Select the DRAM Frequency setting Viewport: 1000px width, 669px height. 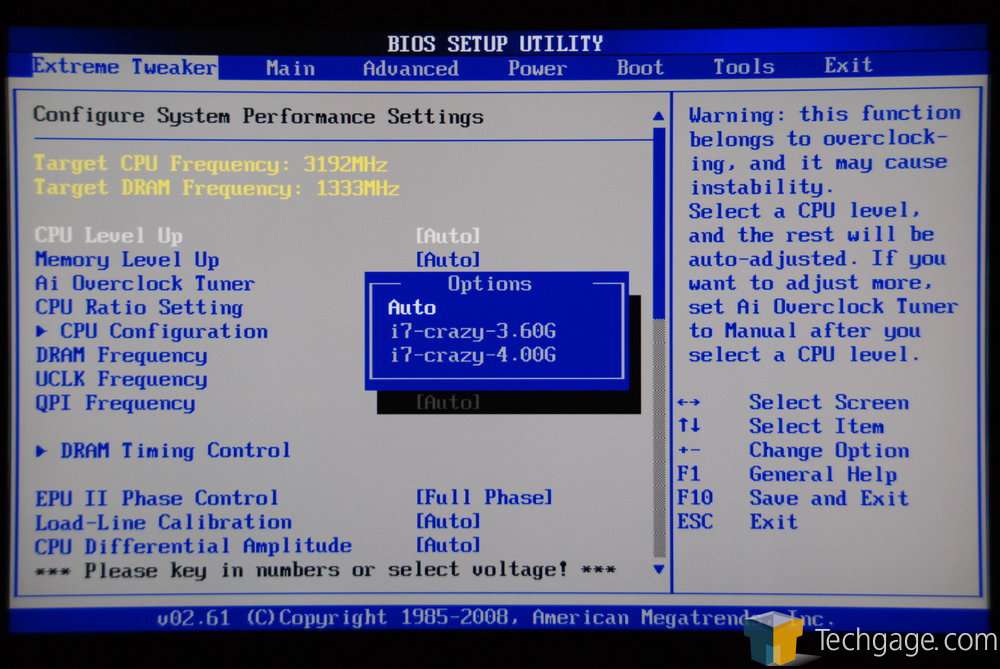pos(121,355)
